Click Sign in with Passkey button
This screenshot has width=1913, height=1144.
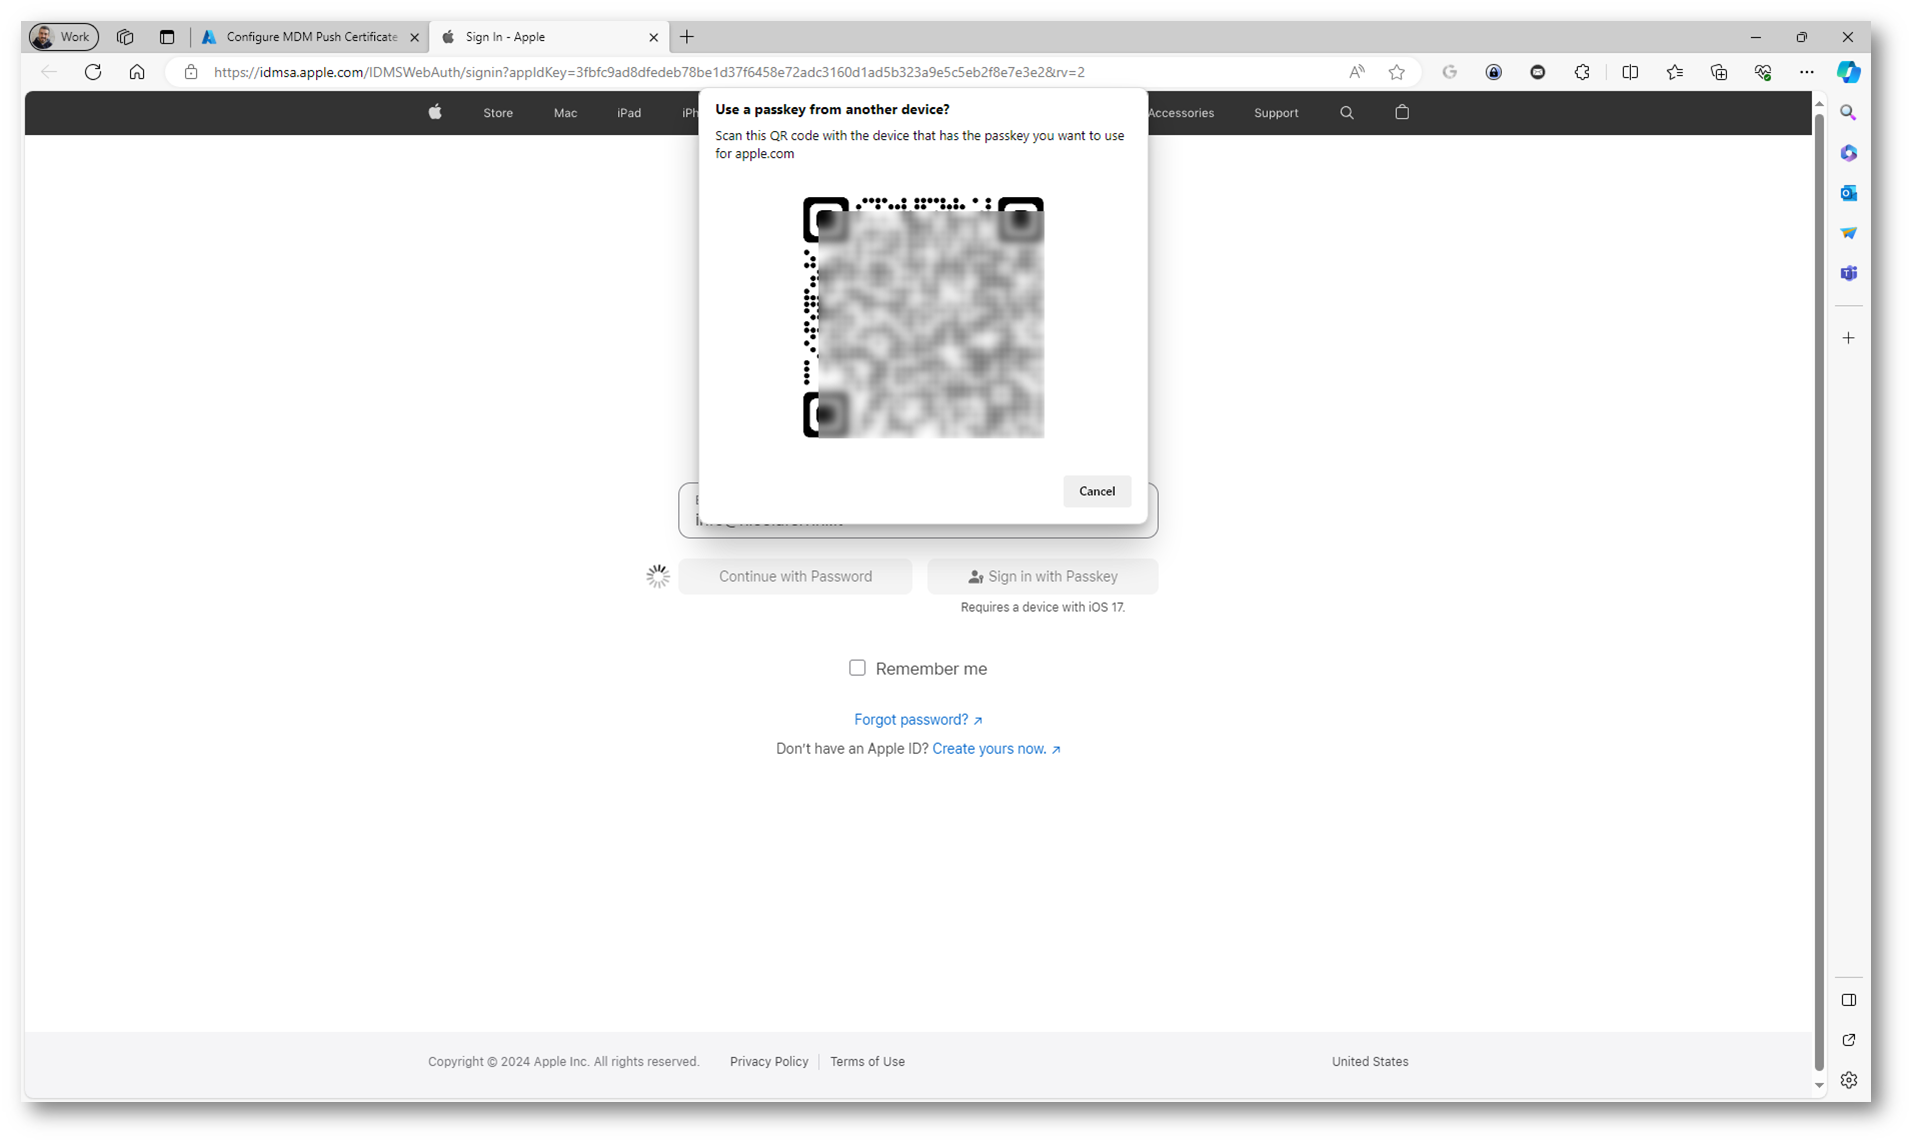pos(1043,576)
